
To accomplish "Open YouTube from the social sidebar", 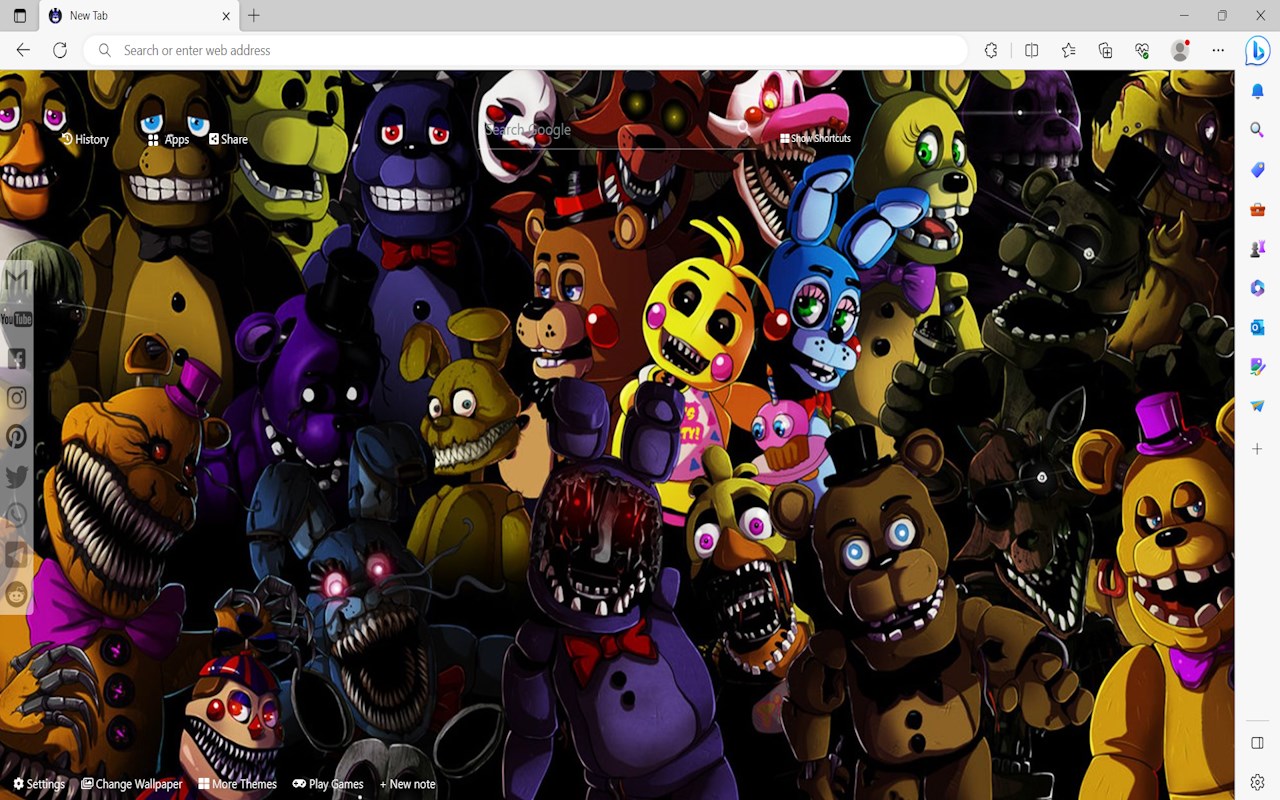I will click(16, 319).
